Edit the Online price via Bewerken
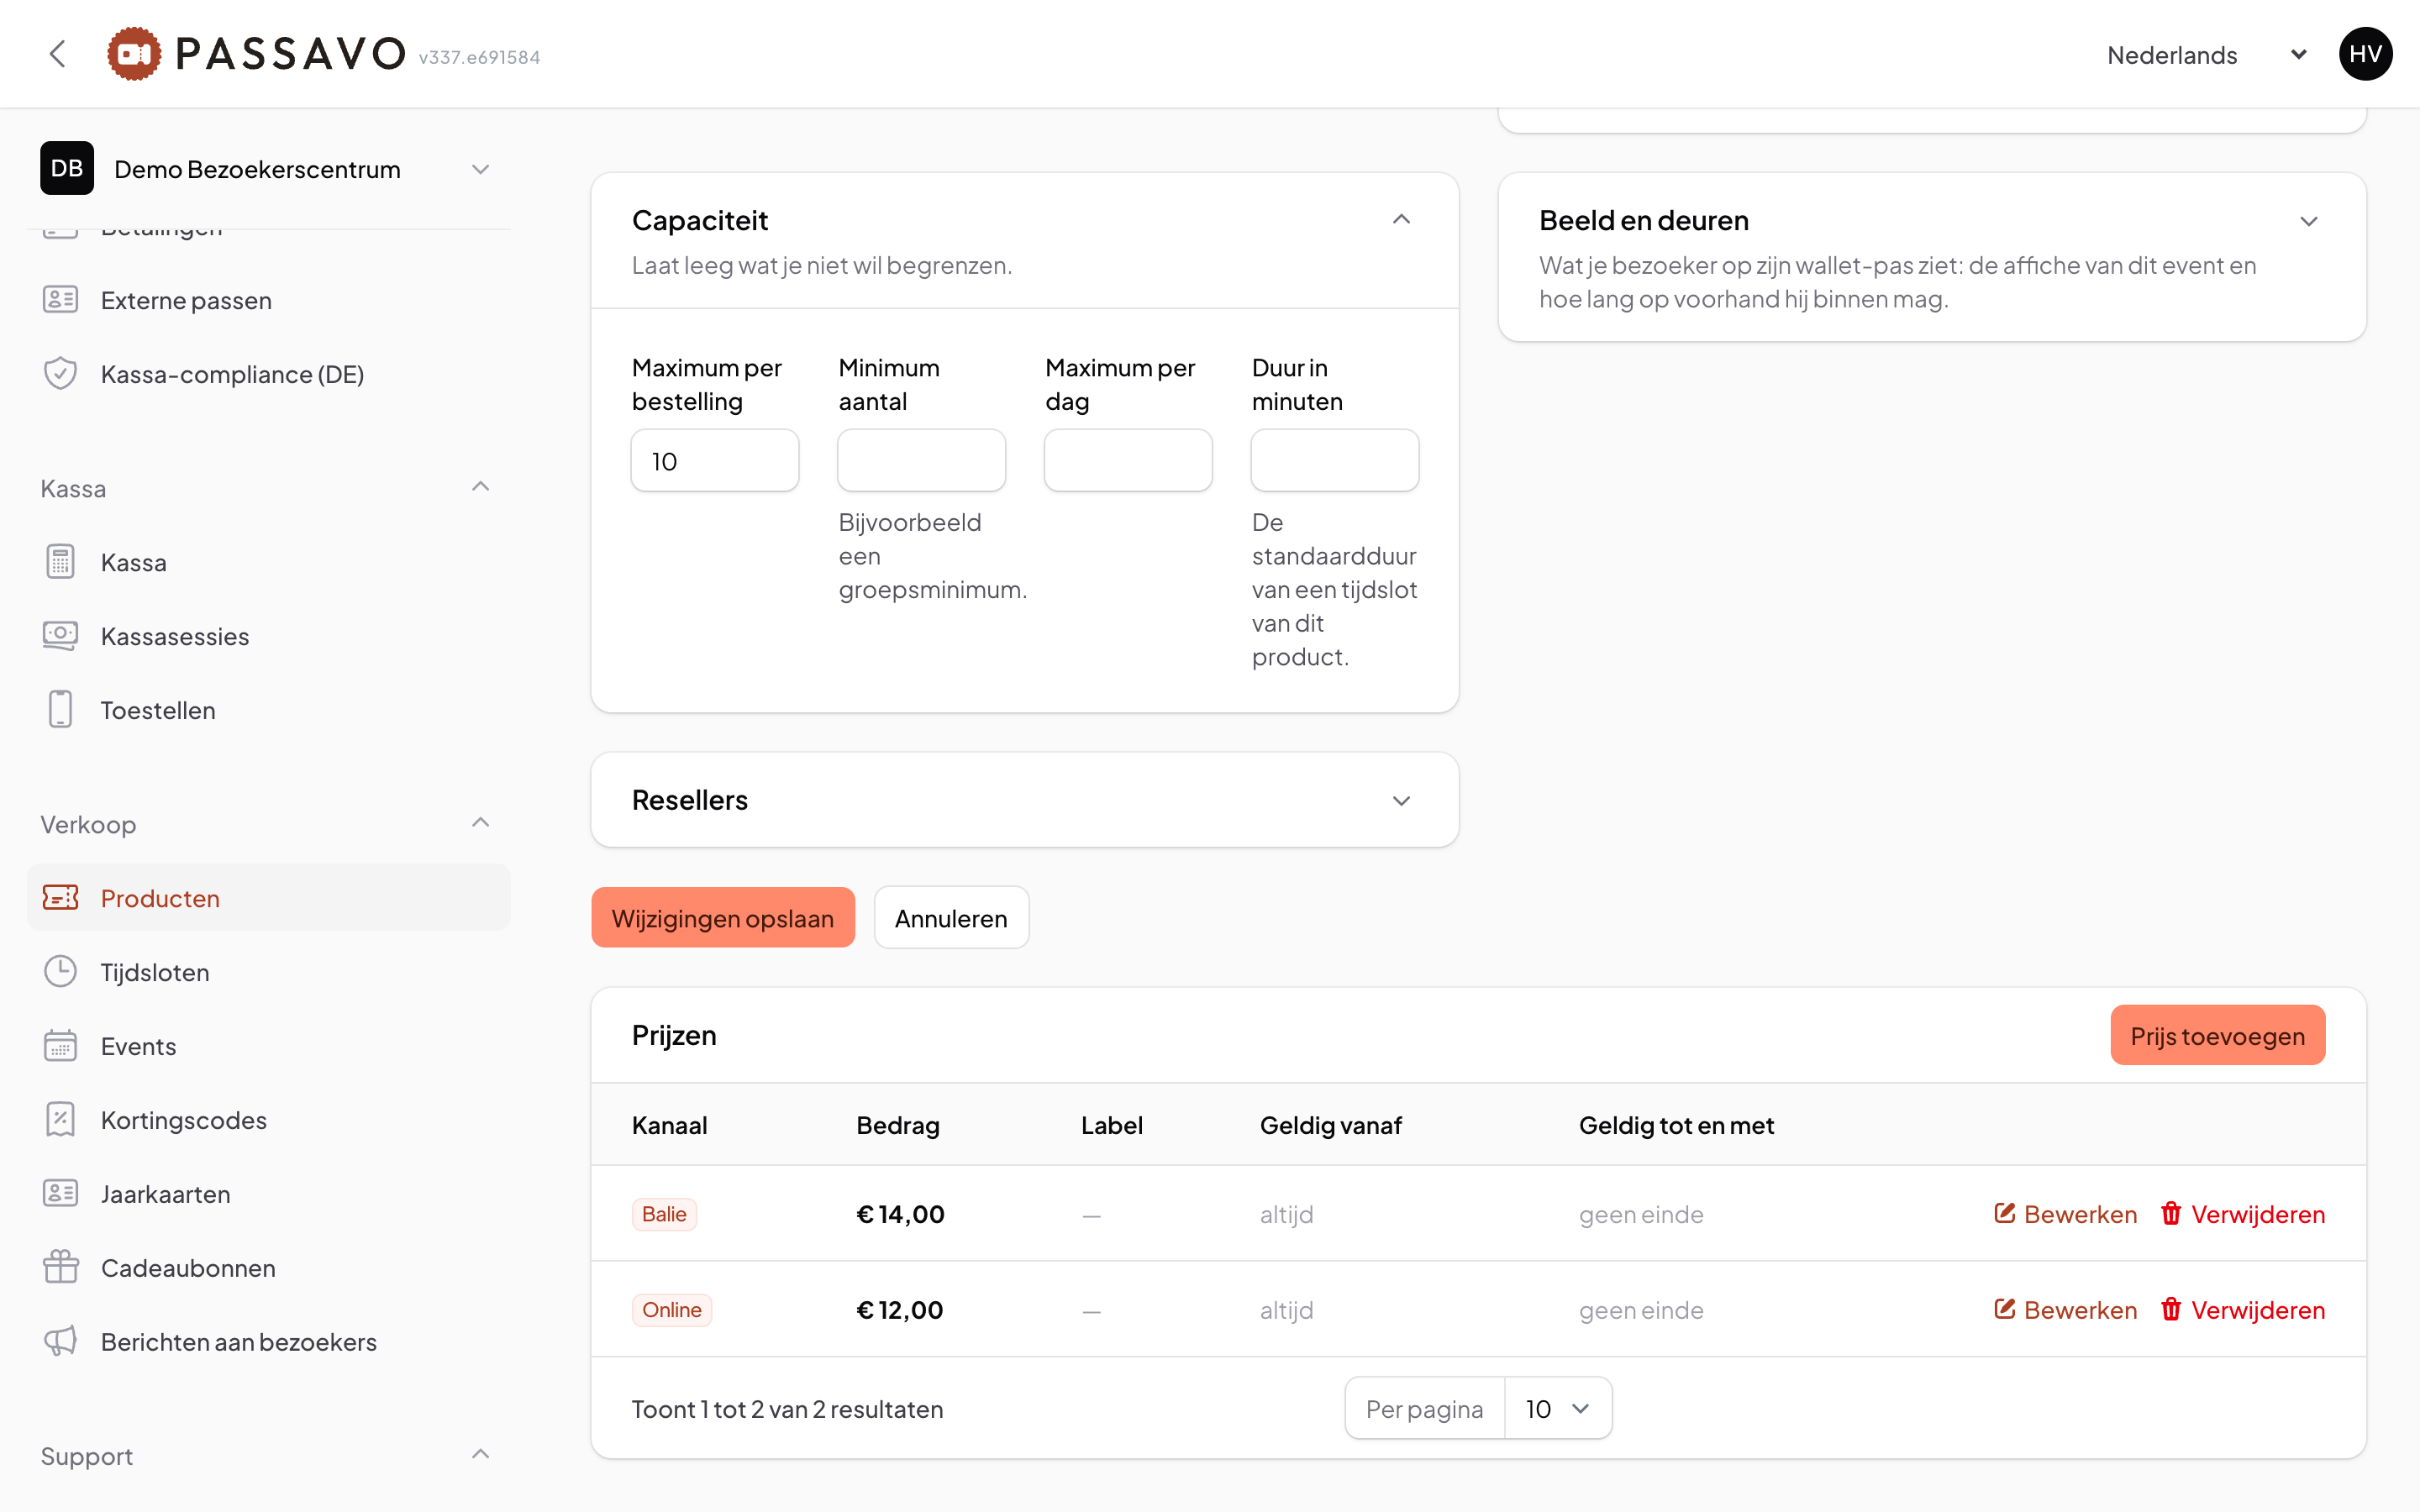The width and height of the screenshot is (2420, 1512). 2065,1310
